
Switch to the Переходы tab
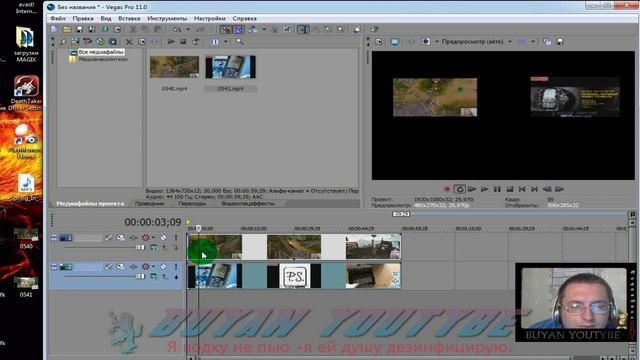click(x=192, y=203)
